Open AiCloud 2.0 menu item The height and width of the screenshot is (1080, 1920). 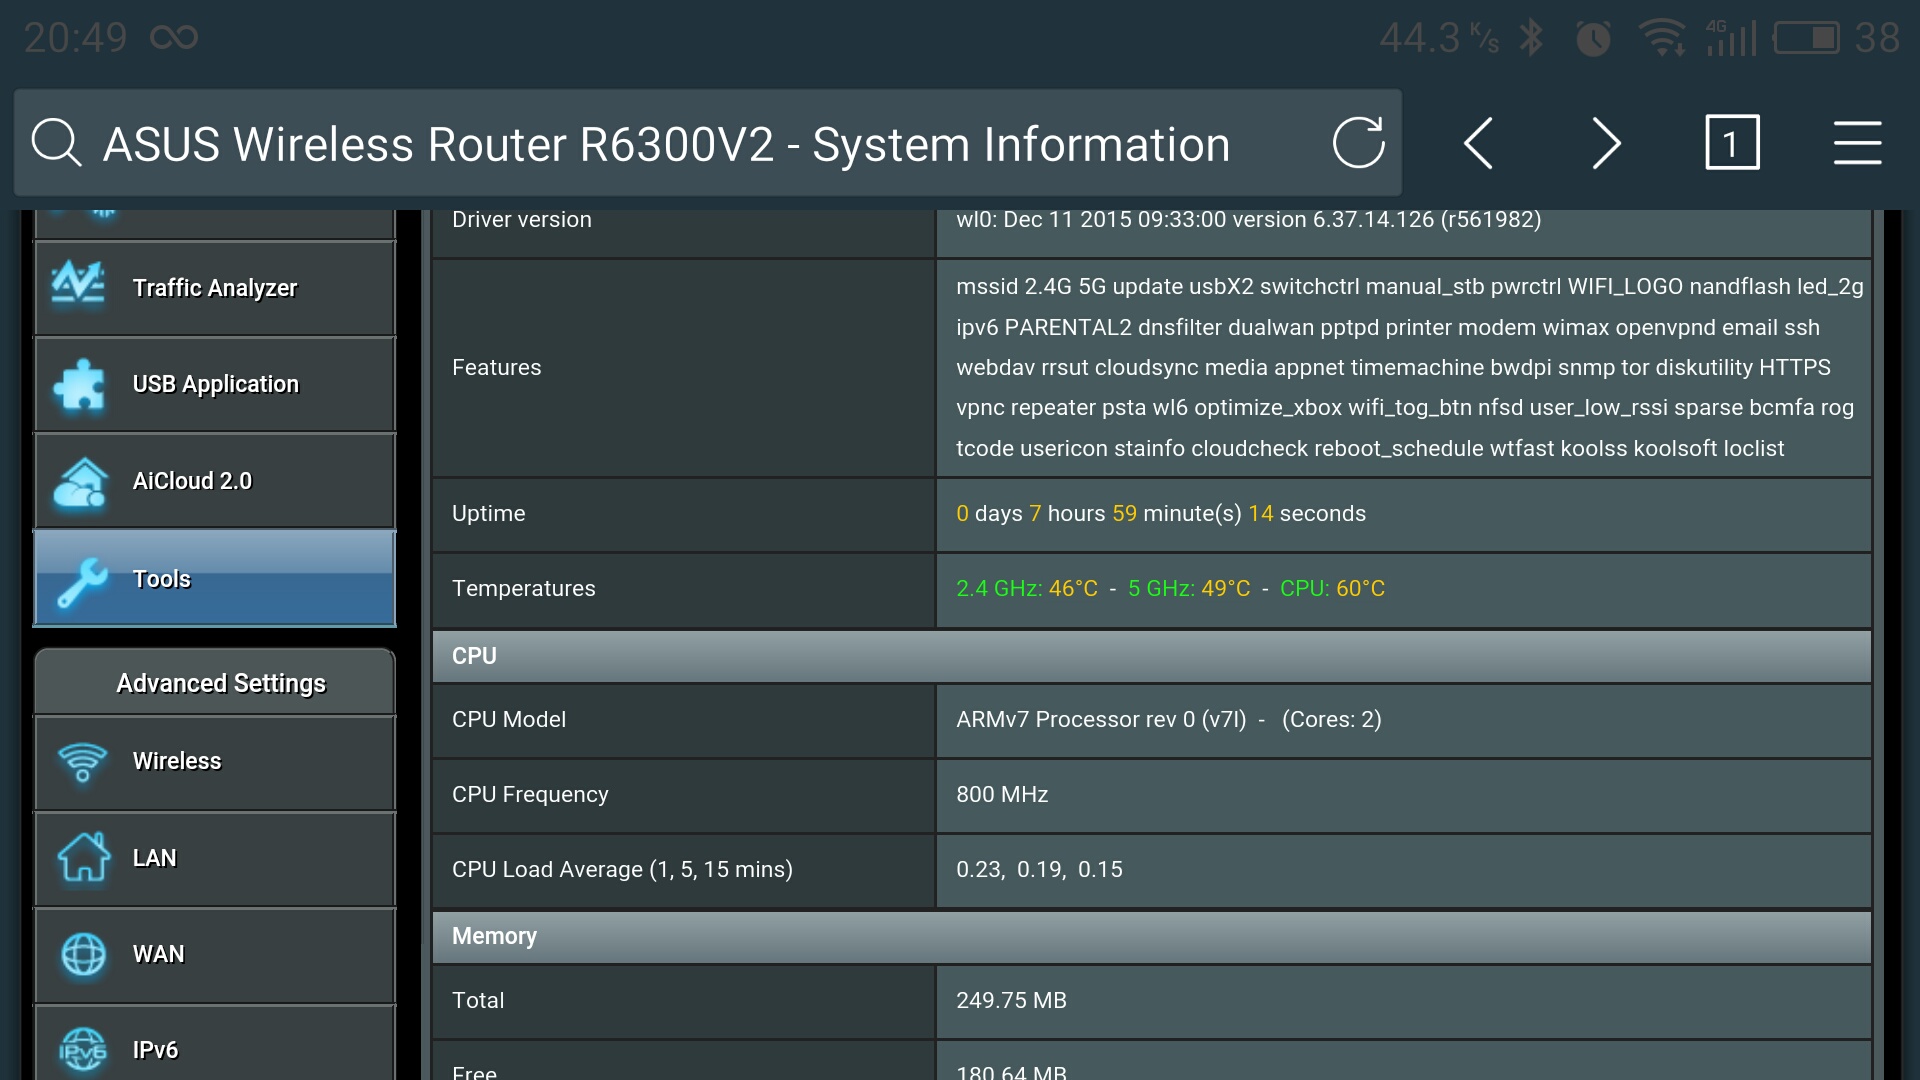(215, 481)
